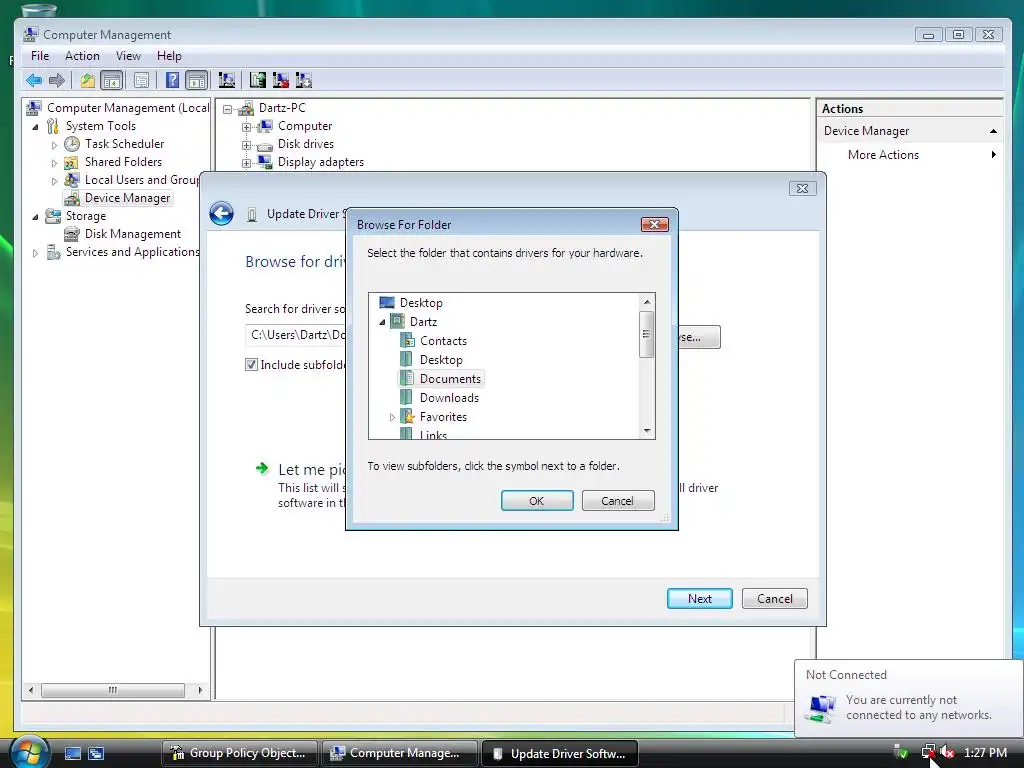The width and height of the screenshot is (1024, 768).
Task: Click the Windows Start orb
Action: pyautogui.click(x=30, y=752)
